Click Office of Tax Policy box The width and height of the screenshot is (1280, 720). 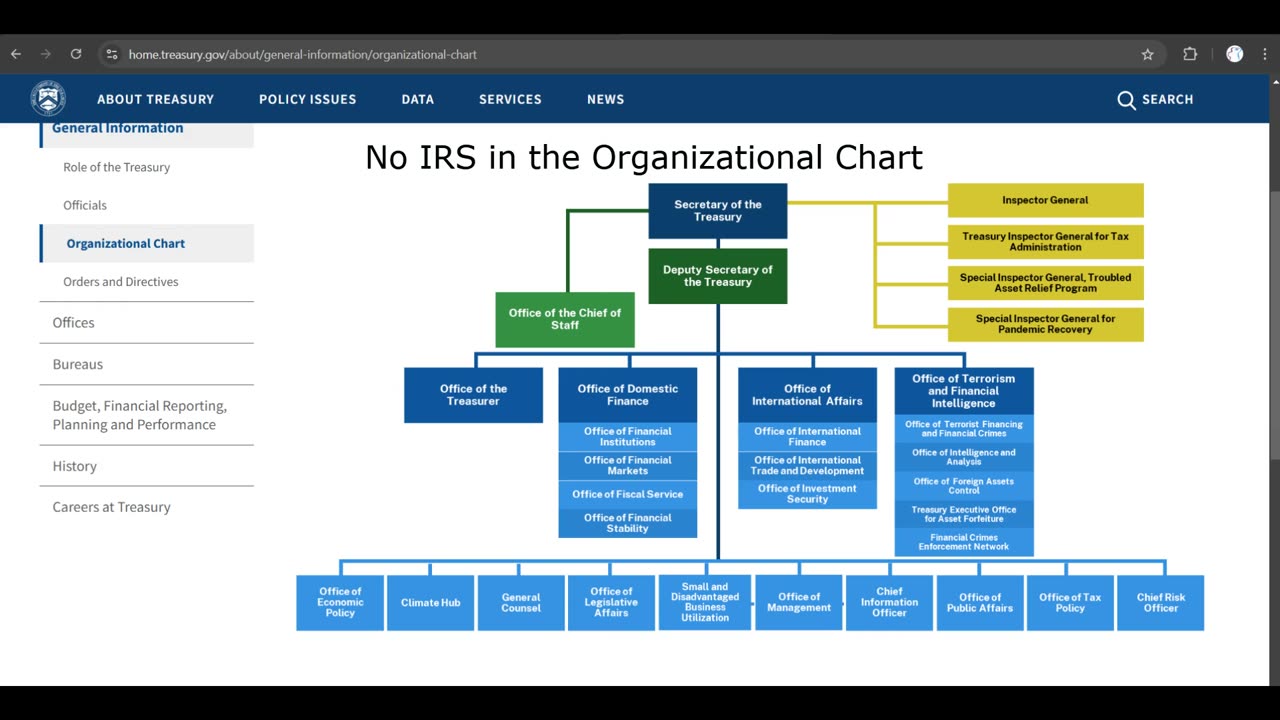(1070, 602)
